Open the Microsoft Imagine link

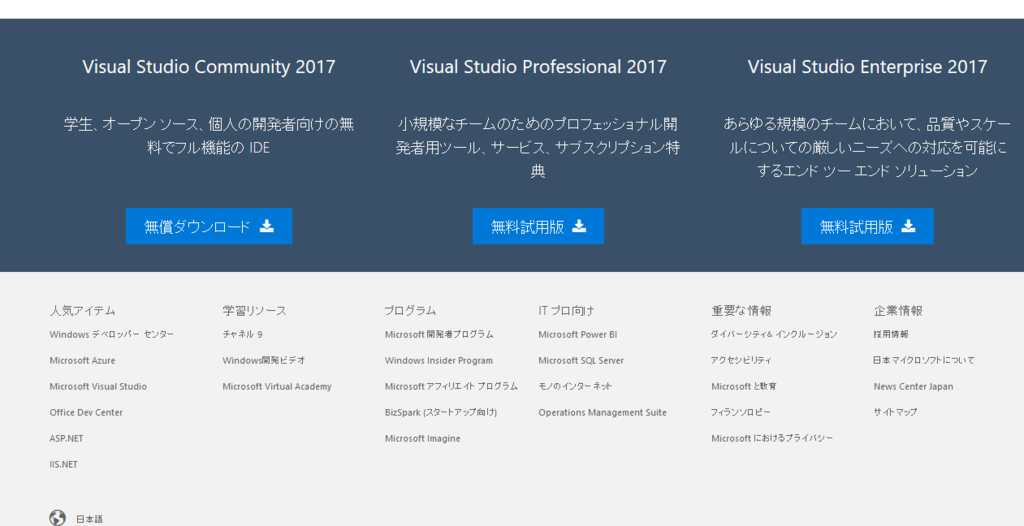[x=423, y=439]
